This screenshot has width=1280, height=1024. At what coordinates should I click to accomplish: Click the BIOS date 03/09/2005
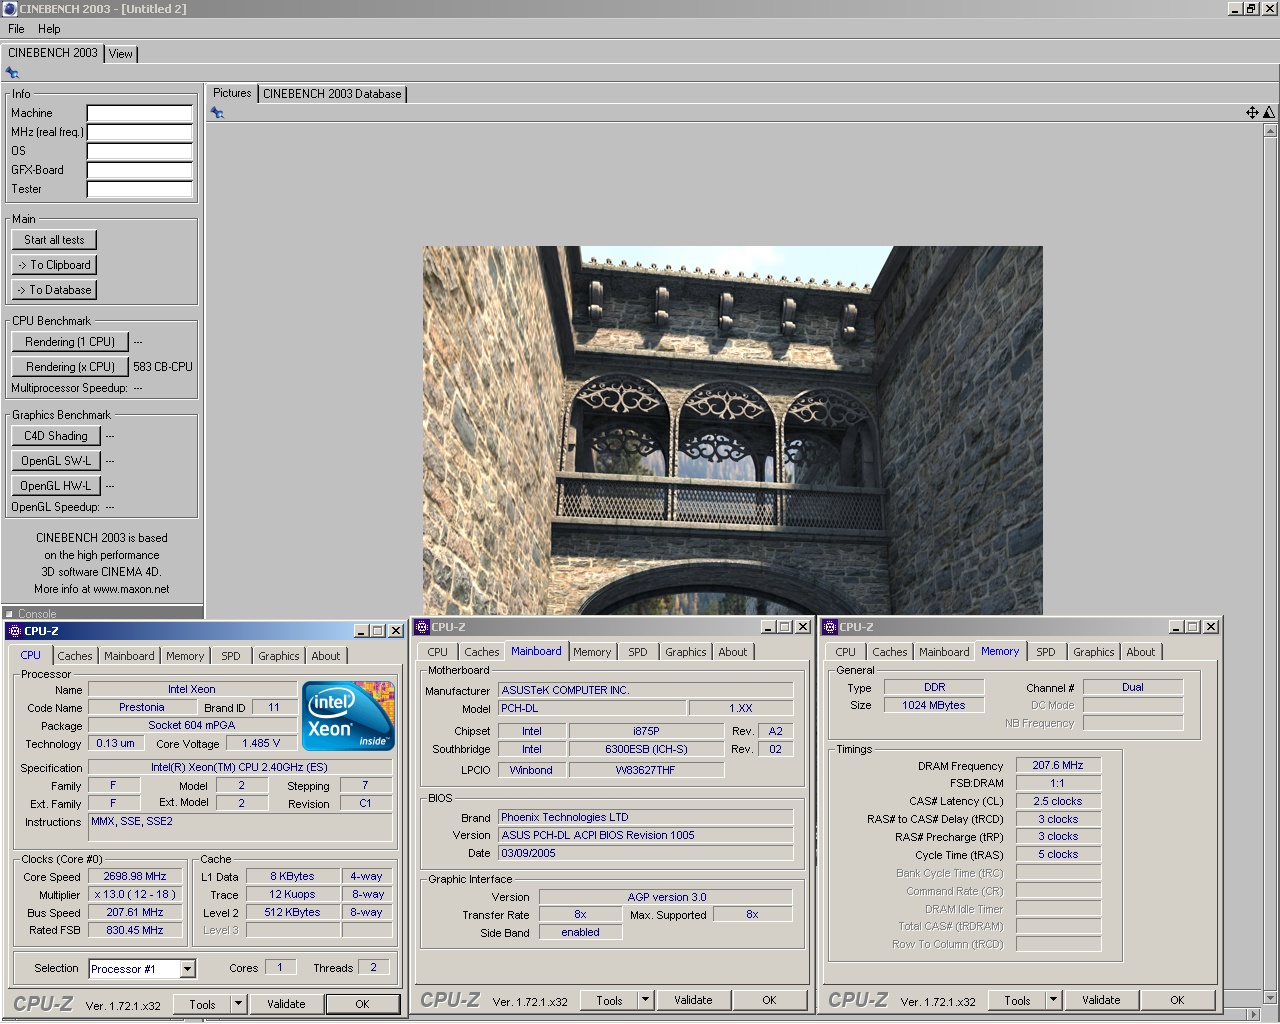coord(645,853)
